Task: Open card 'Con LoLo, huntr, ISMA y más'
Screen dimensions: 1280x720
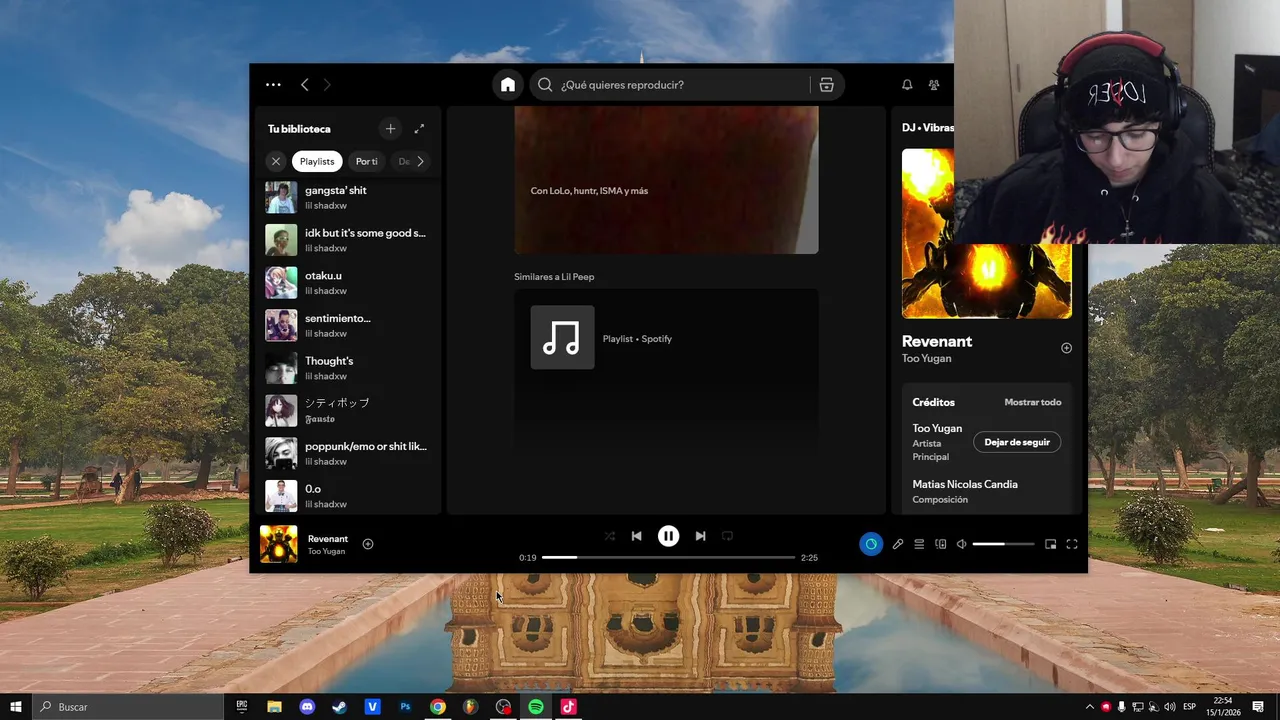Action: point(666,180)
